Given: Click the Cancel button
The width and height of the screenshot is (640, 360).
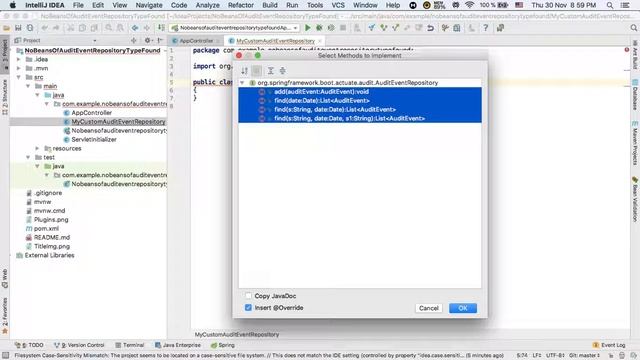Looking at the screenshot, I should pyautogui.click(x=429, y=308).
